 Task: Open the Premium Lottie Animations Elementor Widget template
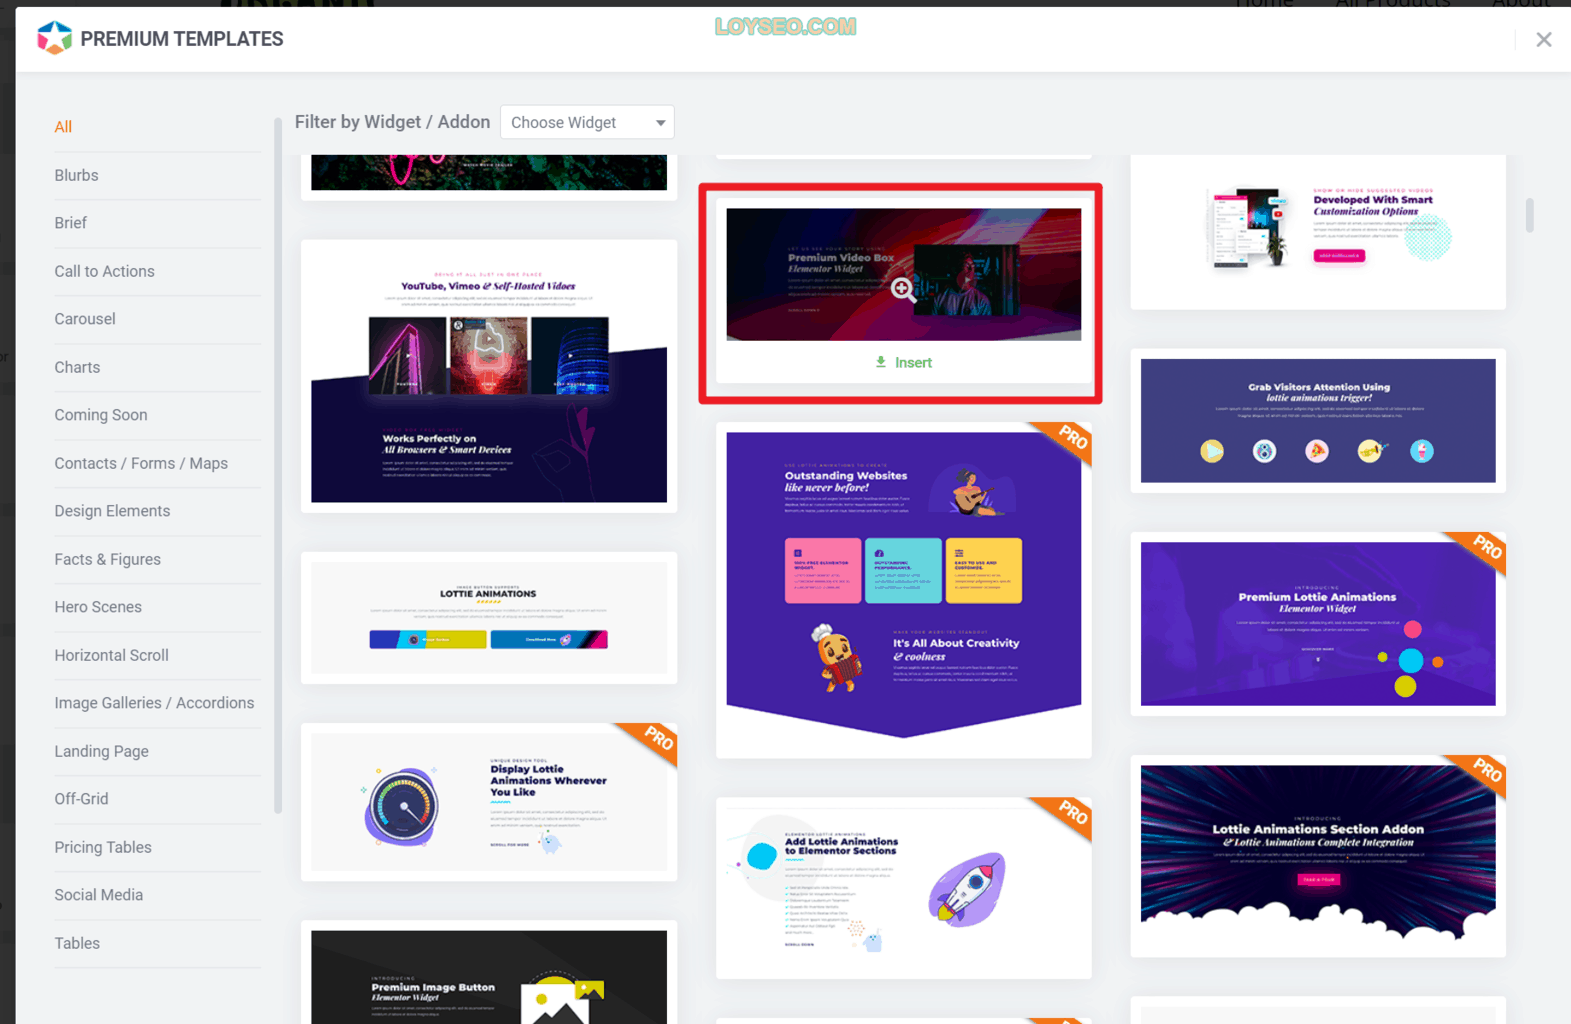point(1318,624)
